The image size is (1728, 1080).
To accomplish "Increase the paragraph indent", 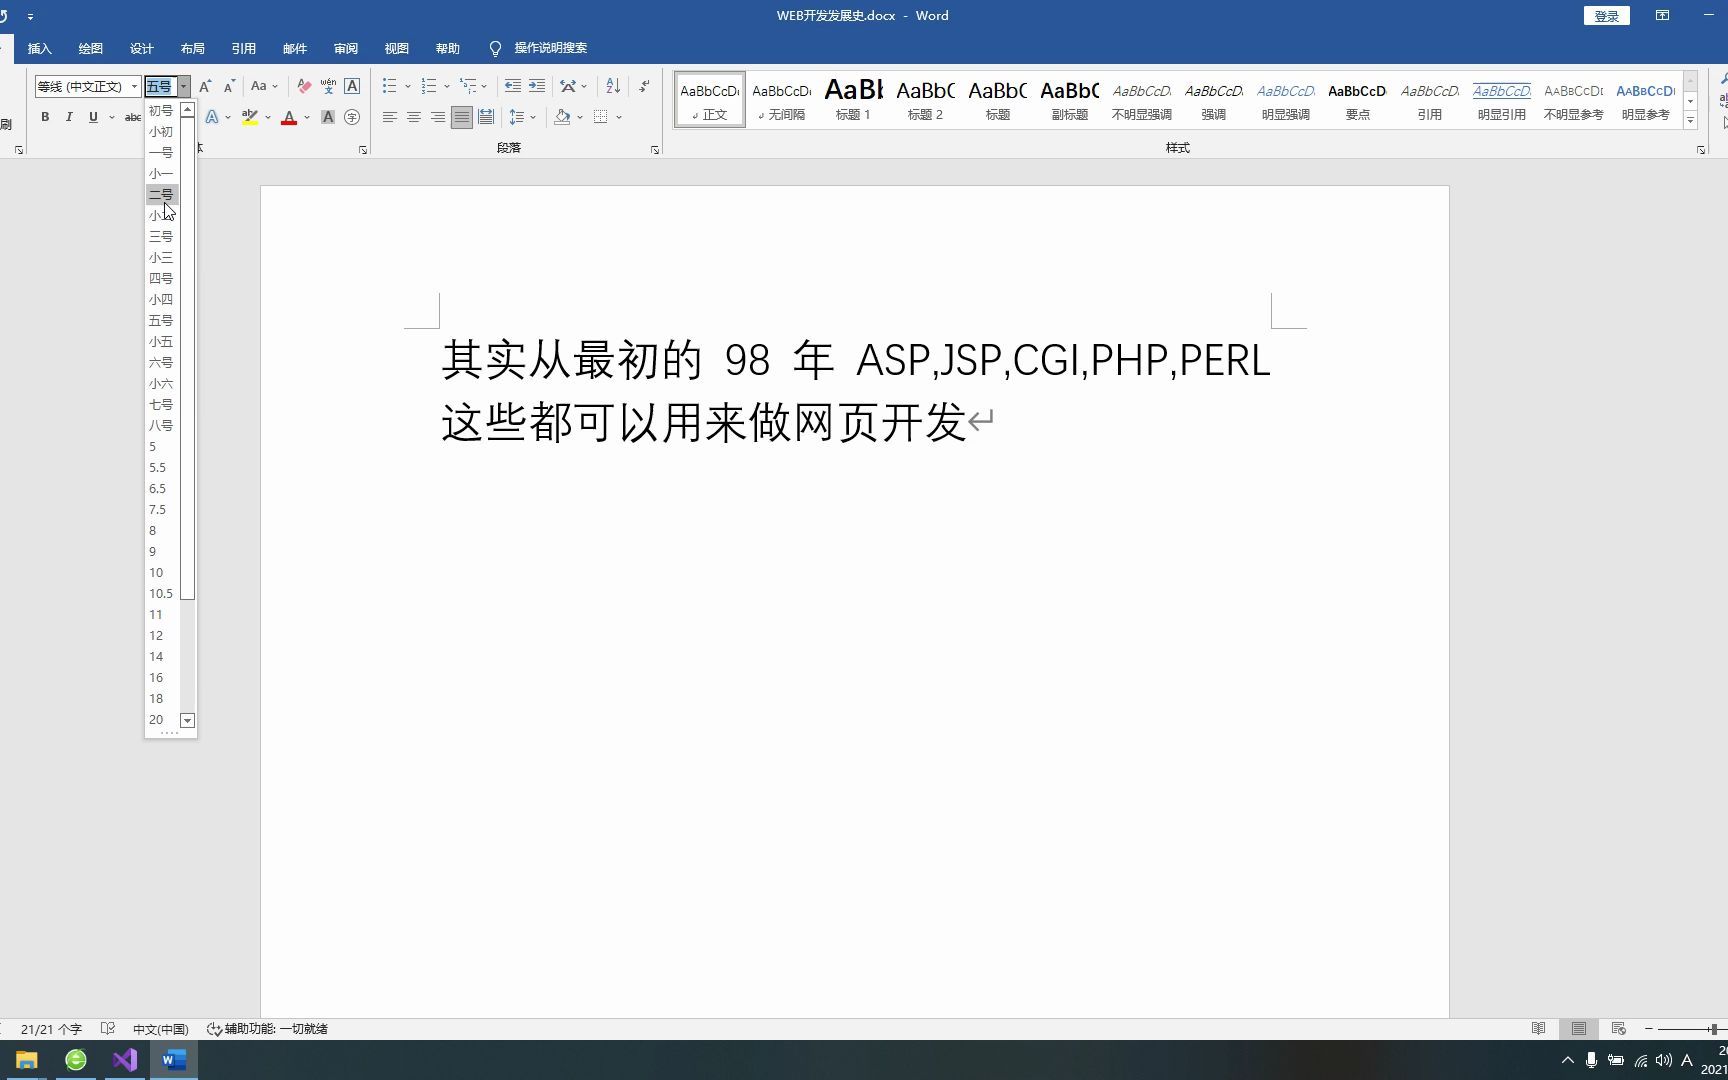I will pyautogui.click(x=537, y=86).
